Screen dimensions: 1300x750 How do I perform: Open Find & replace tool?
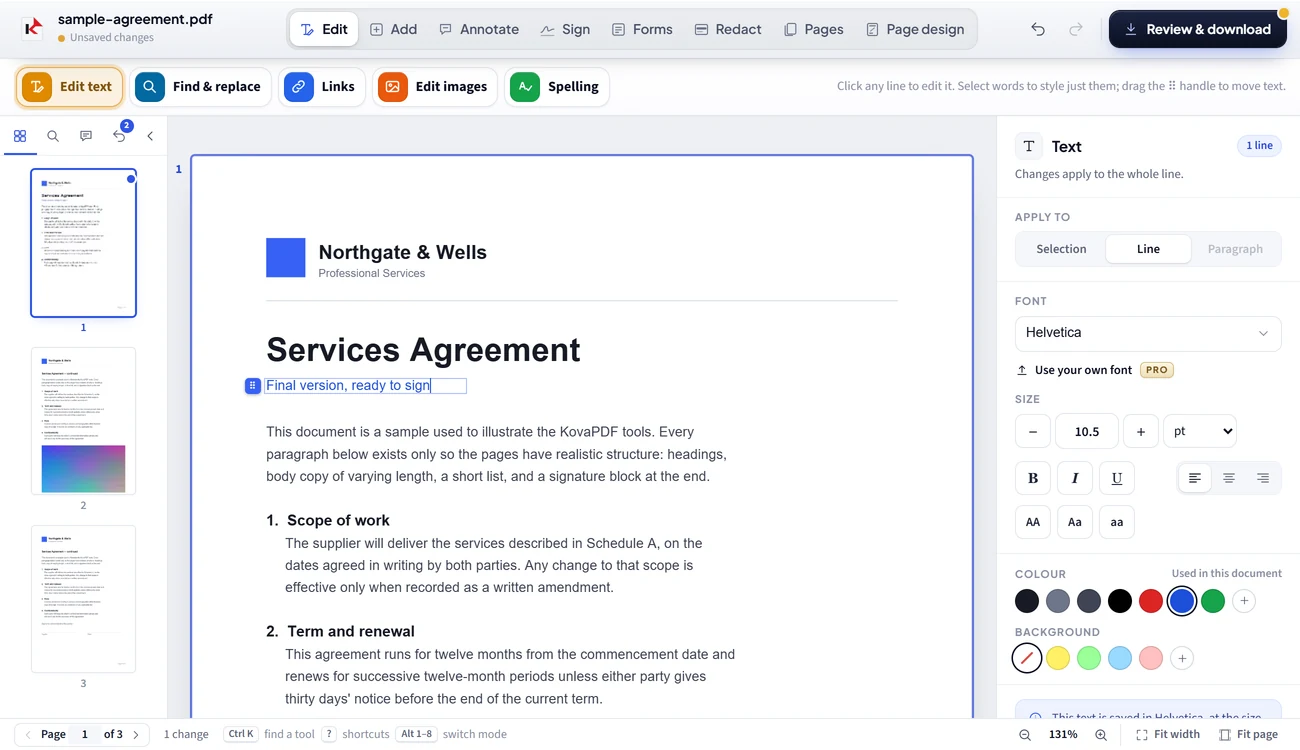(201, 87)
